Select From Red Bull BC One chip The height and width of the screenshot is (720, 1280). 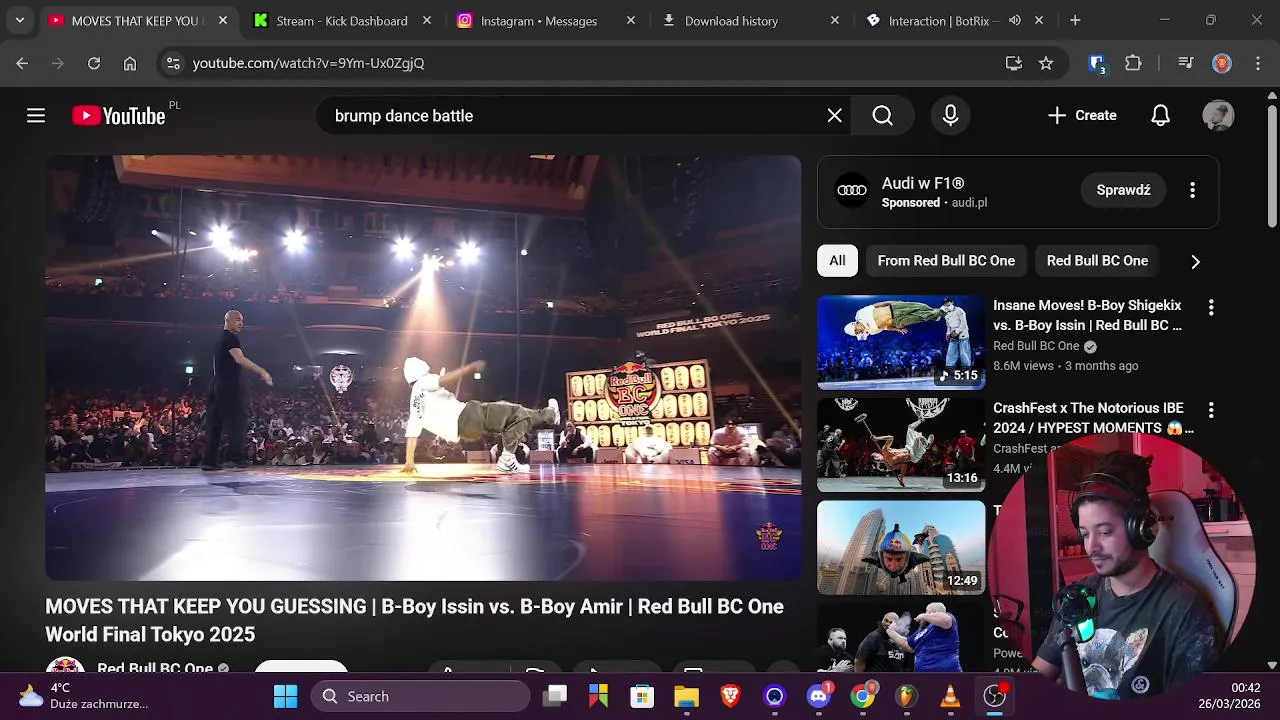[x=946, y=261]
